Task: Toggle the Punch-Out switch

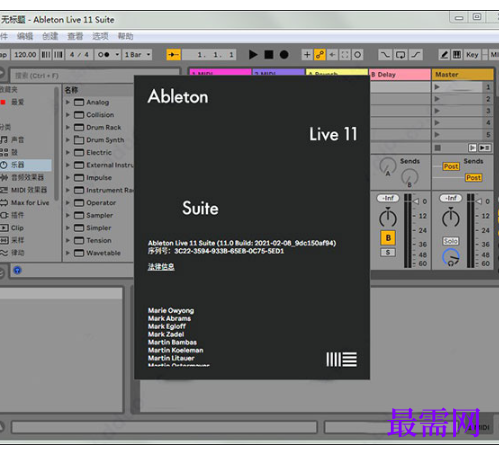Action: click(416, 55)
